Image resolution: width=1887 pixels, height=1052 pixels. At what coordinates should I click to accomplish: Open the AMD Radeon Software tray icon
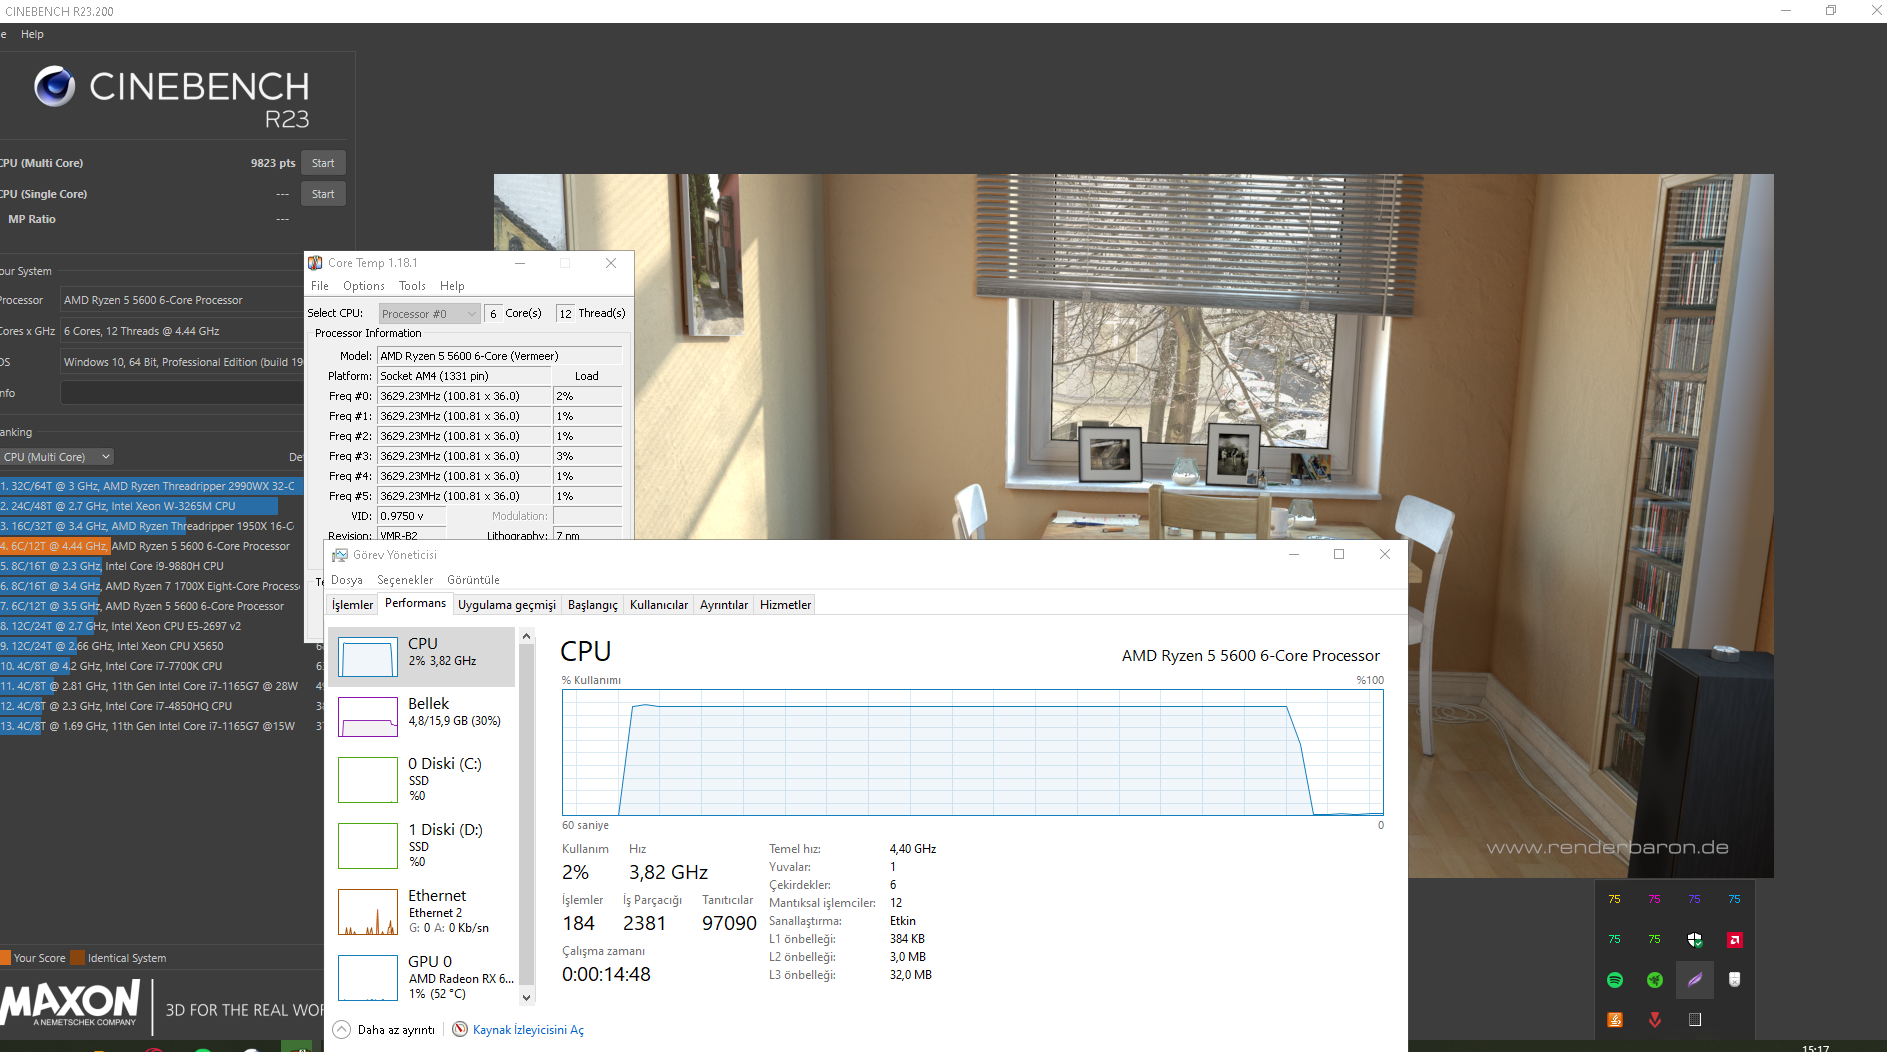point(1734,939)
